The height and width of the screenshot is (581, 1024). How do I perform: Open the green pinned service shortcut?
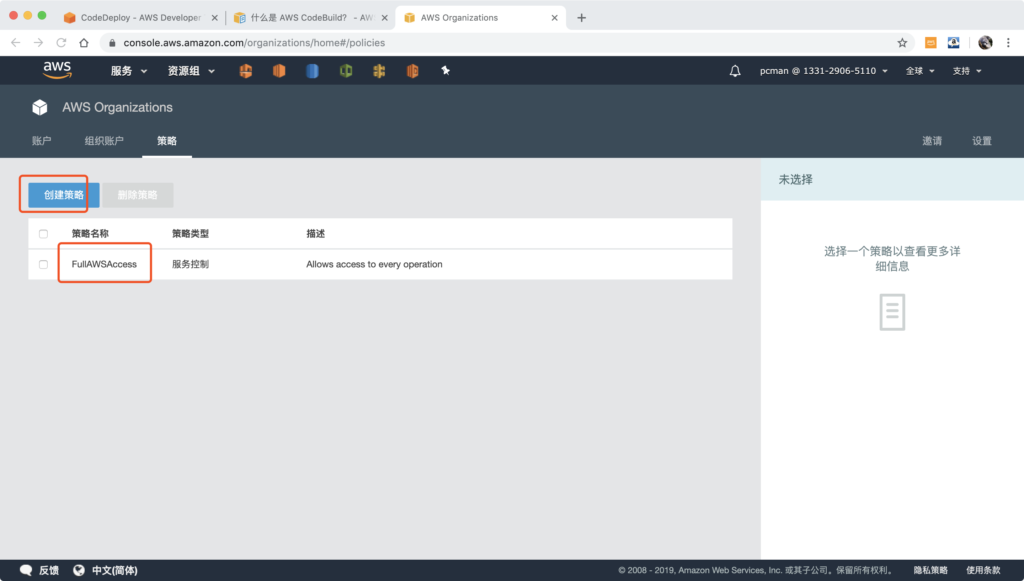346,71
